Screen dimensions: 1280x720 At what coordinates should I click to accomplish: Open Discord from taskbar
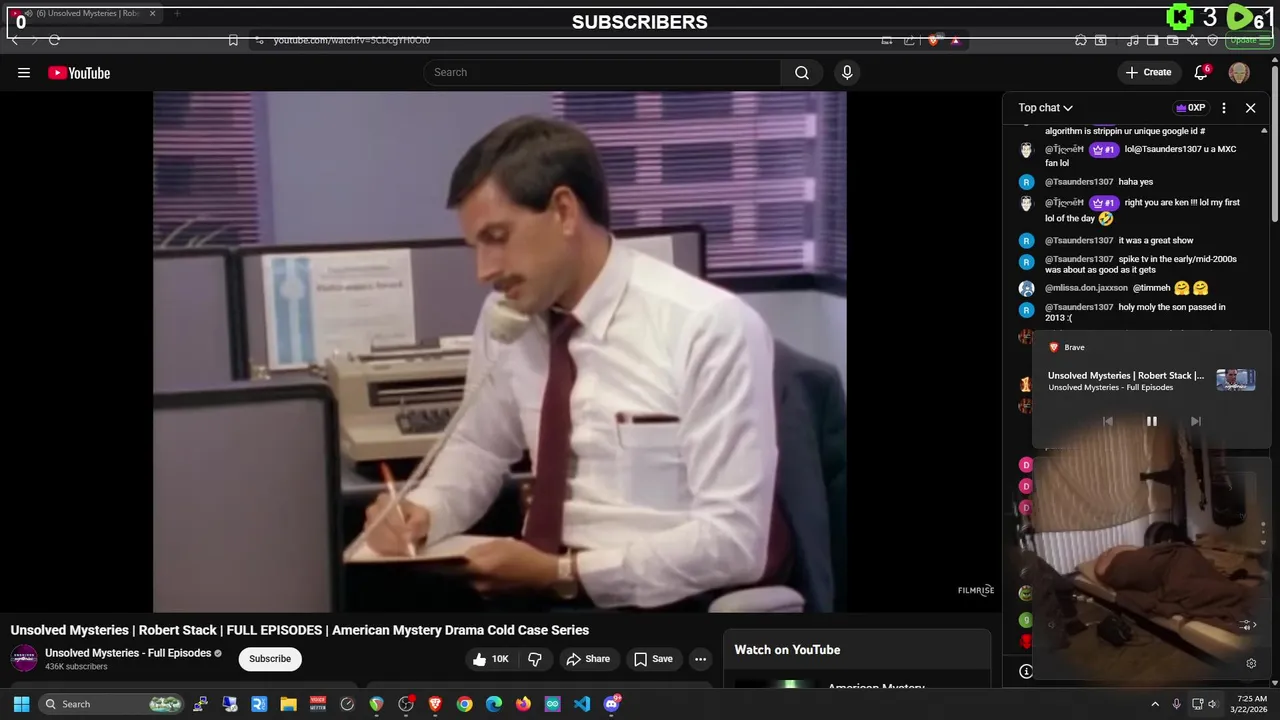point(612,704)
